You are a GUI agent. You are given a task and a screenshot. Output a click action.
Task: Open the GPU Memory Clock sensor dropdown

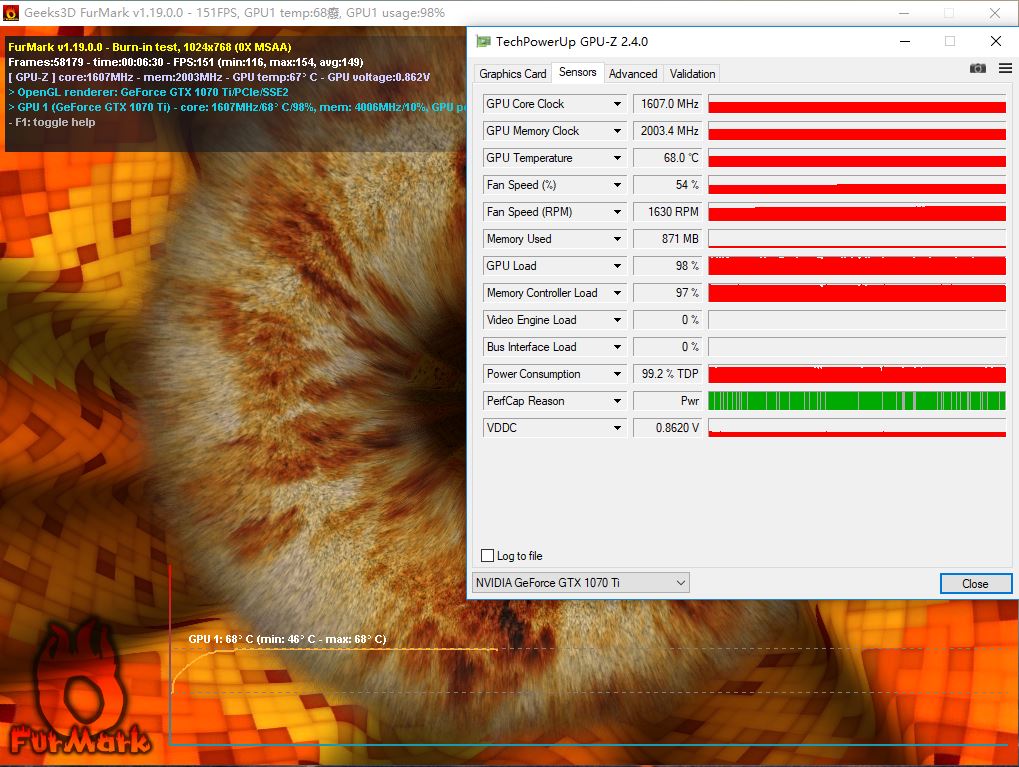click(617, 131)
